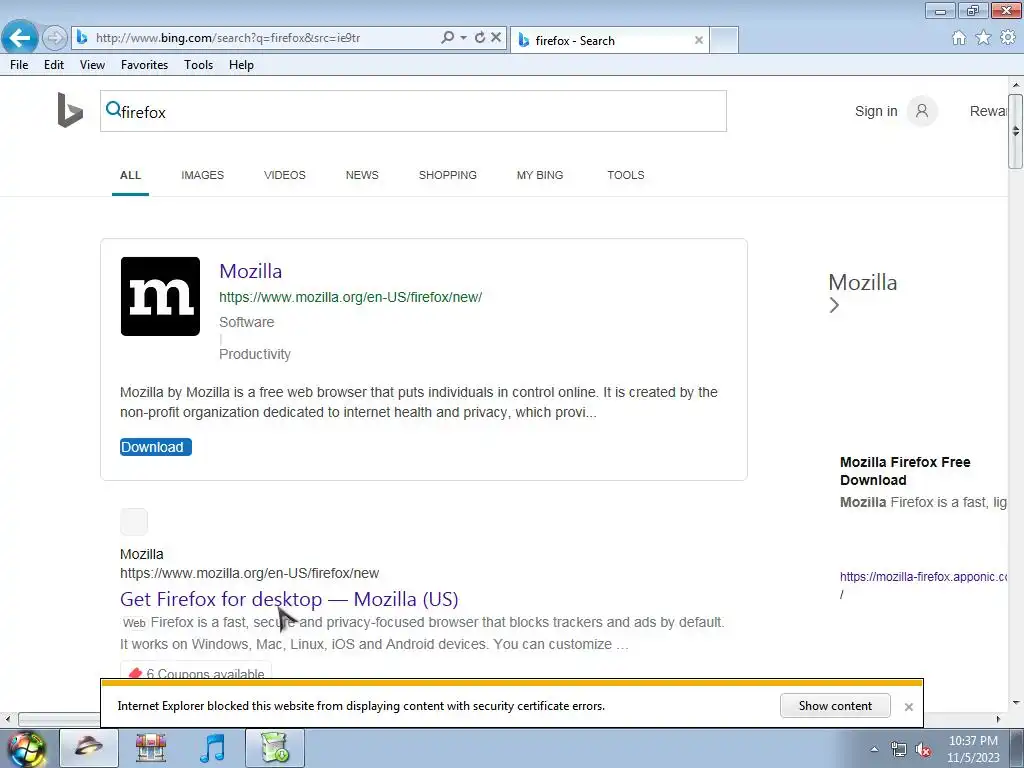Click the horizontal scrollbar right arrow

(x=999, y=719)
